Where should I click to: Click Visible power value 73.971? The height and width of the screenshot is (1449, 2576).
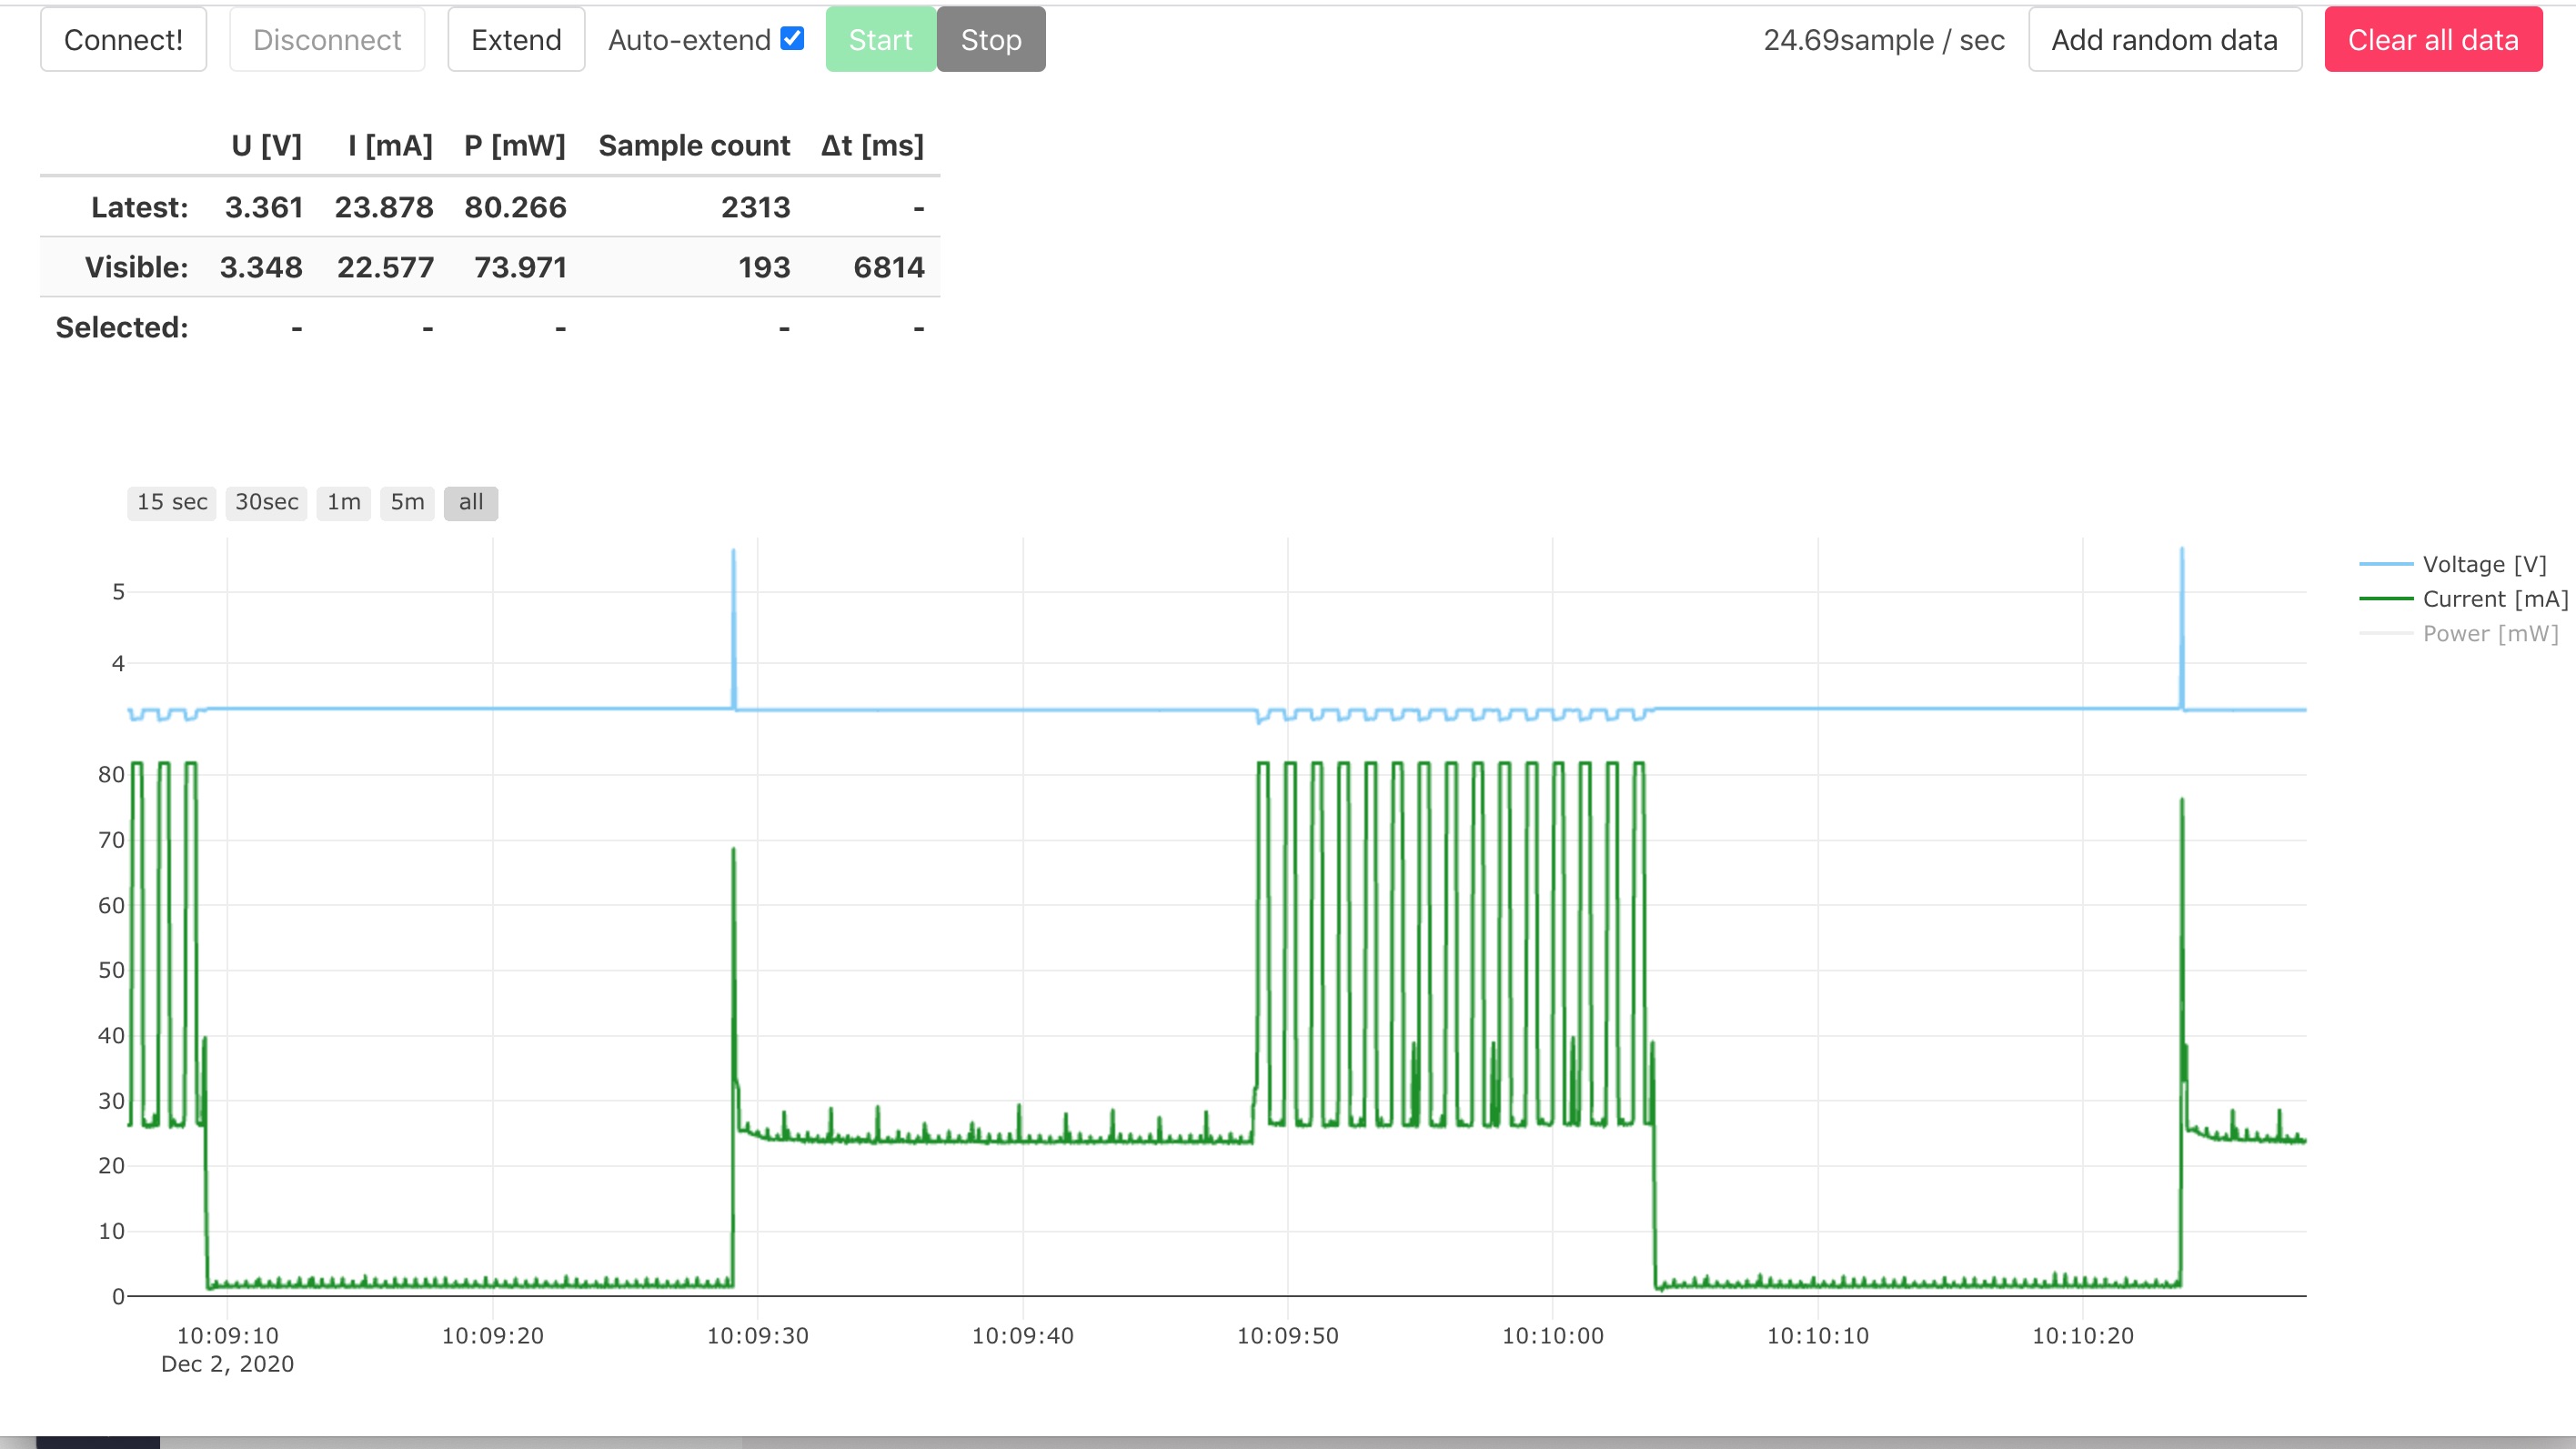(x=520, y=267)
